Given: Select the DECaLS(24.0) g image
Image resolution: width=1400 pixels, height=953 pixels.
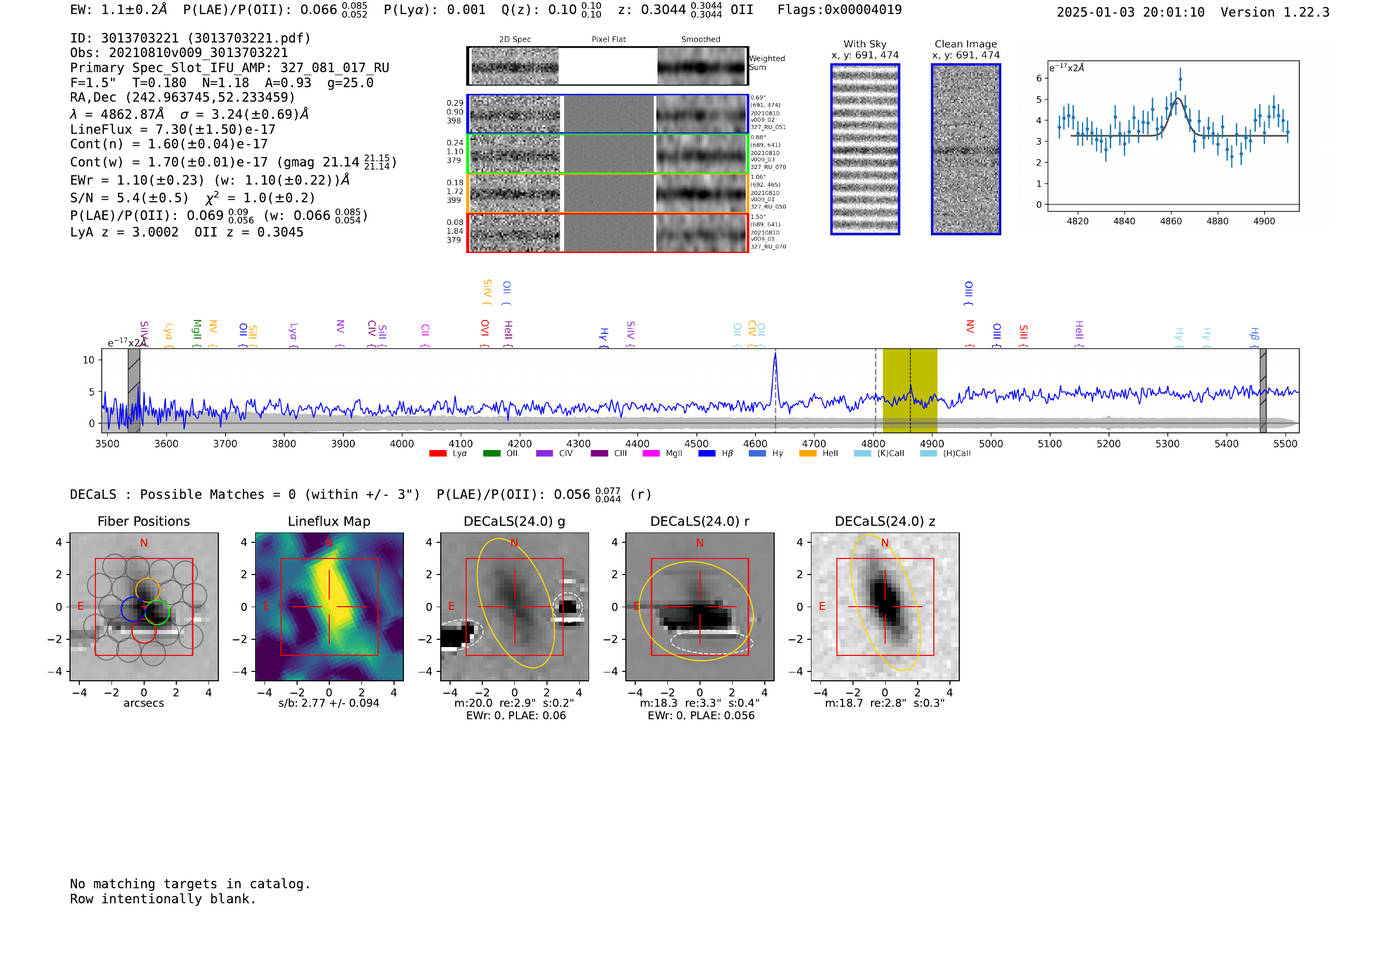Looking at the screenshot, I should 514,607.
